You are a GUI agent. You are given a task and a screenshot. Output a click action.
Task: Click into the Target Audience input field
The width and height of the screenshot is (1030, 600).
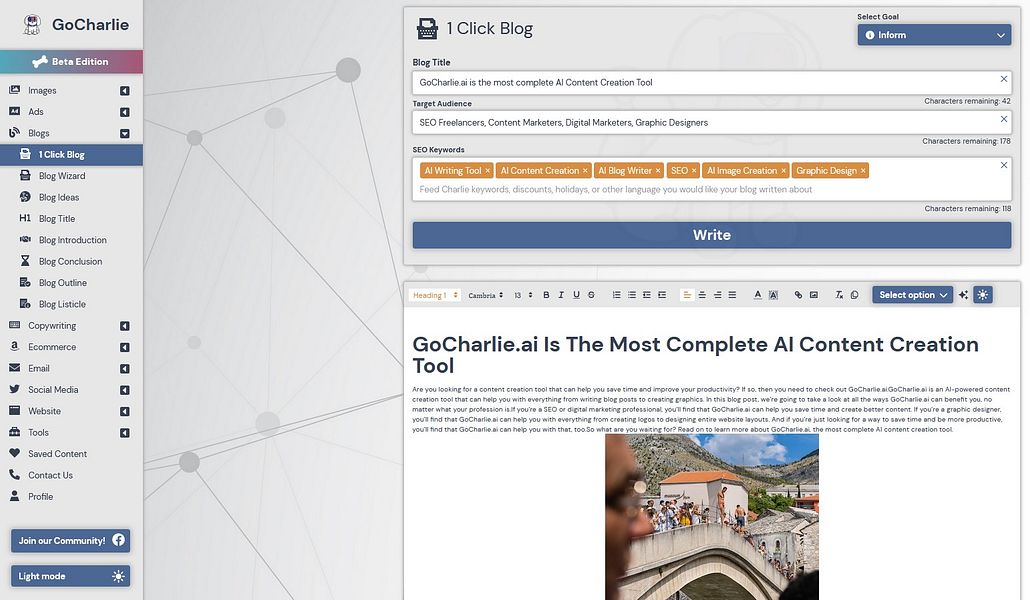click(711, 123)
